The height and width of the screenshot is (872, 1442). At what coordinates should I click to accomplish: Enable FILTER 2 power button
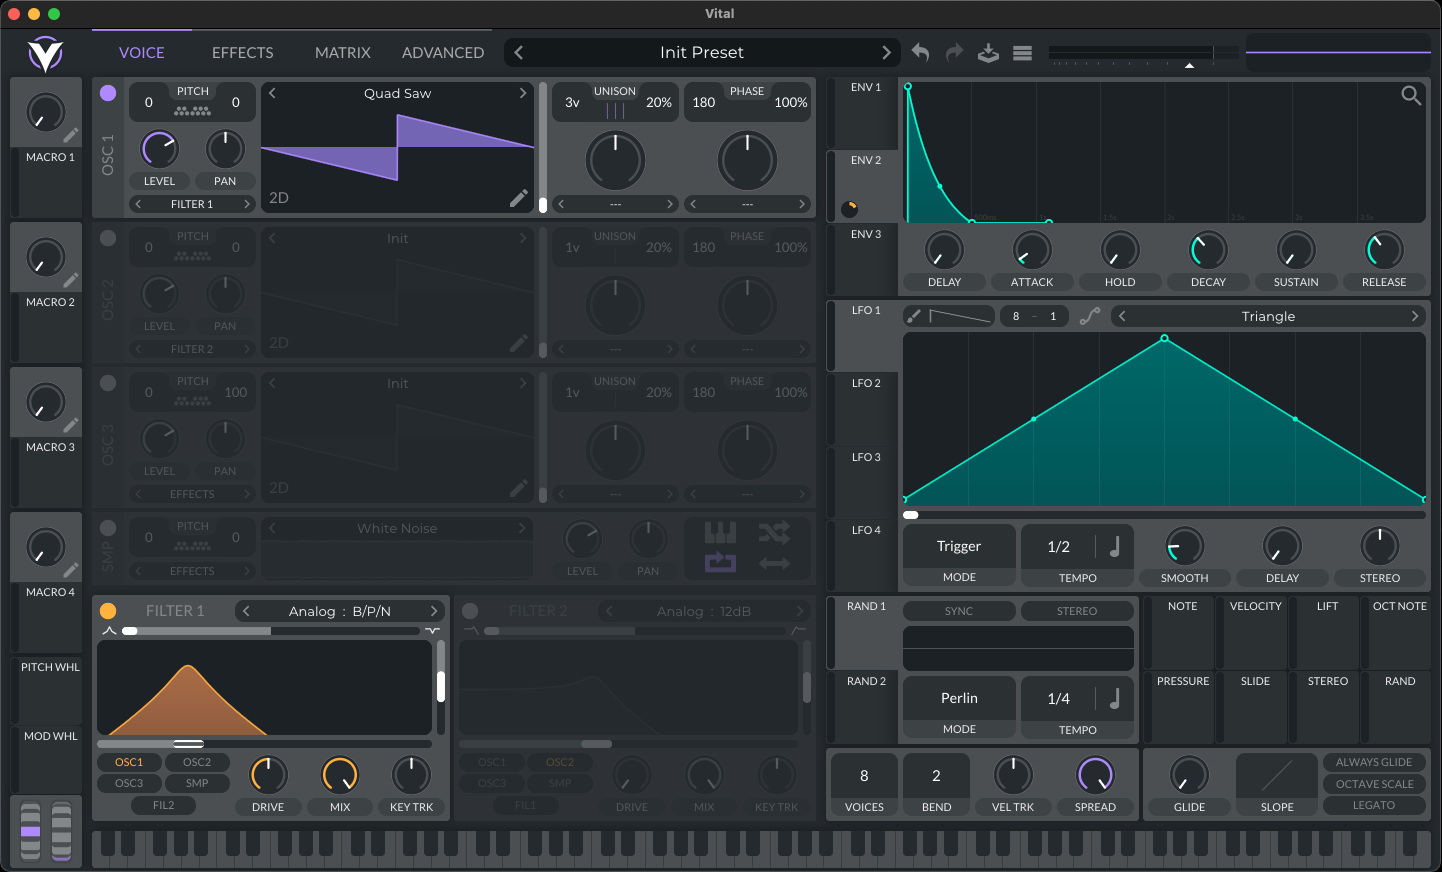(470, 611)
